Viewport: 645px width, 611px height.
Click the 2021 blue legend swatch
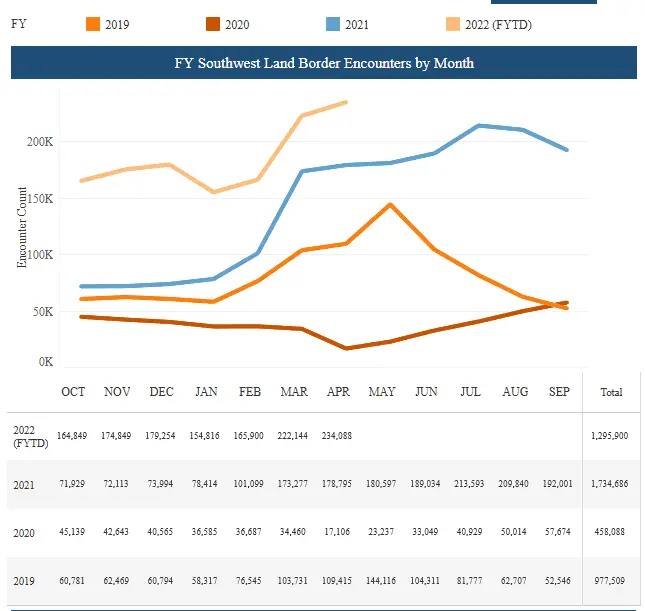pos(336,24)
